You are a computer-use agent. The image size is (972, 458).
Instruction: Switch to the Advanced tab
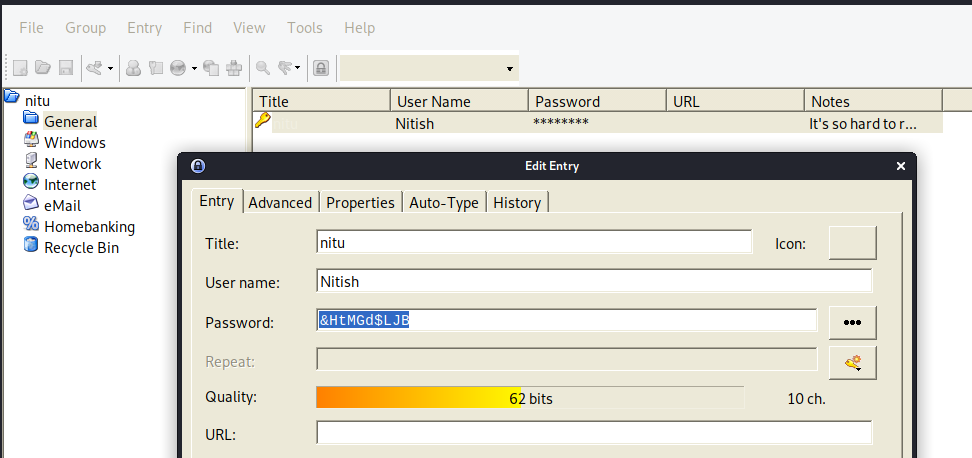[280, 203]
